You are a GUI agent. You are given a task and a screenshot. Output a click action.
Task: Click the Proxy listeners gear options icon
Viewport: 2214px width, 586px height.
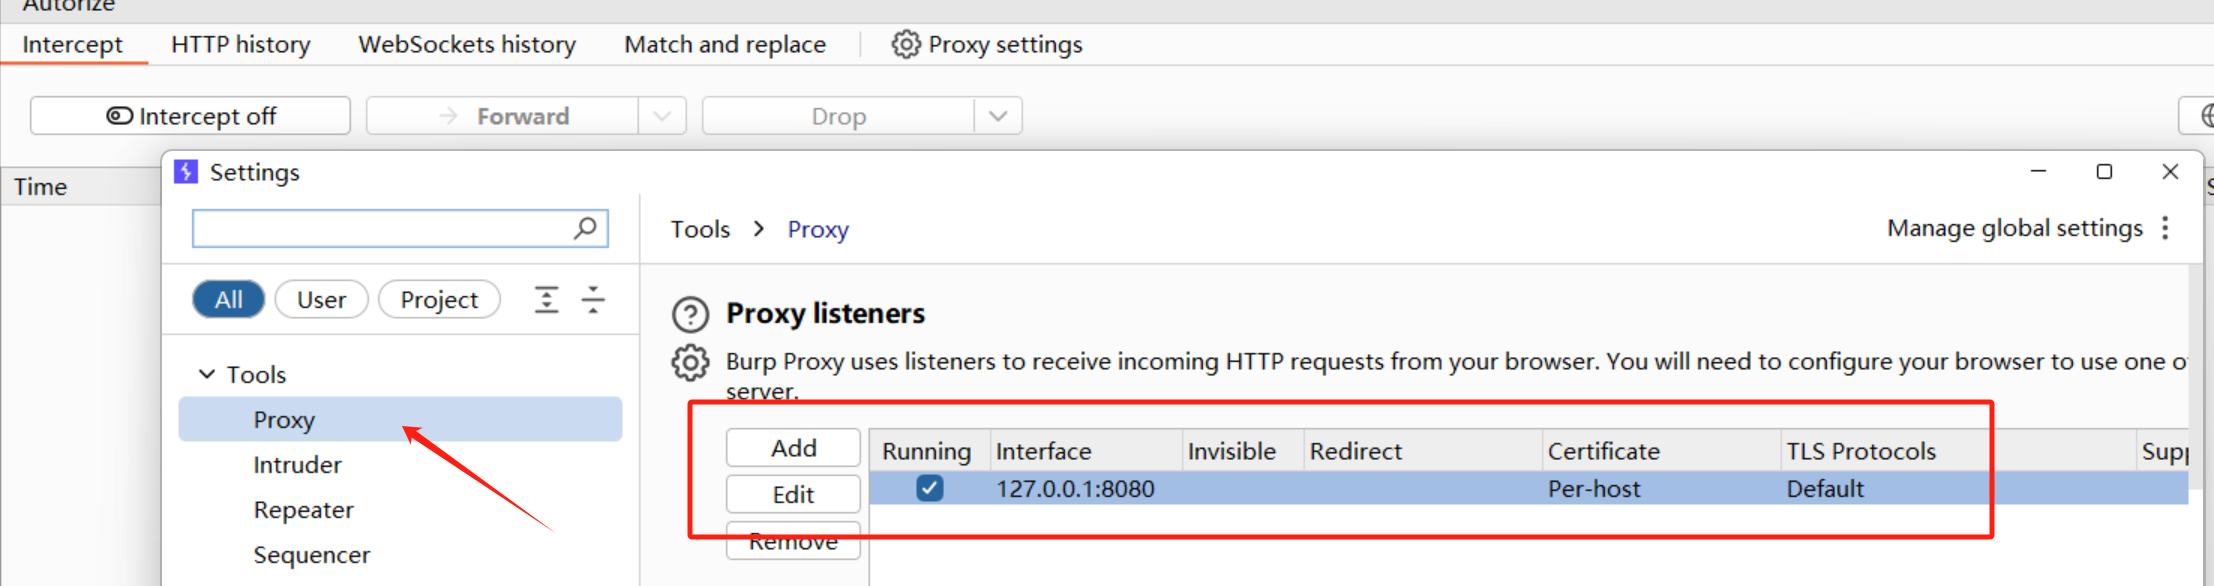point(690,362)
